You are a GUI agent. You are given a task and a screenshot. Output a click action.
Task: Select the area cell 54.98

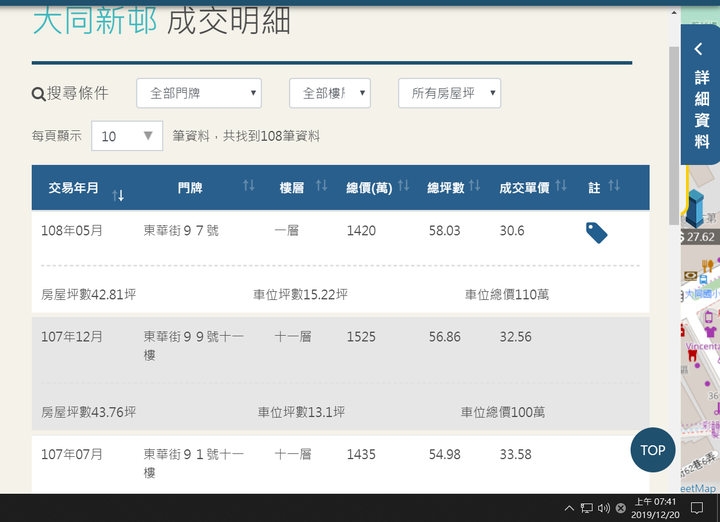pyautogui.click(x=444, y=455)
